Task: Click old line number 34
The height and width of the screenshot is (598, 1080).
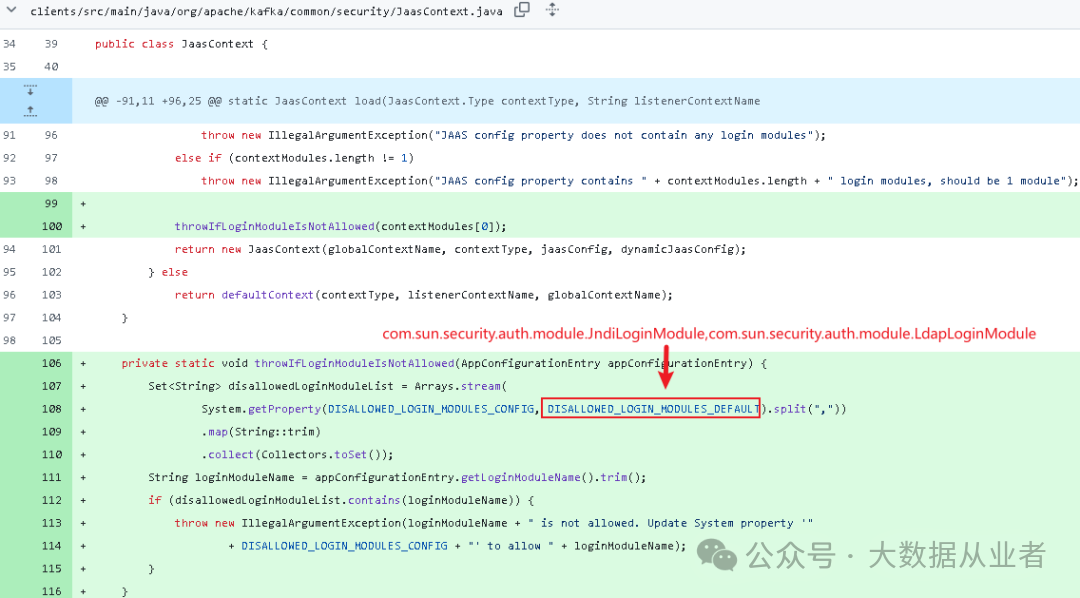Action: 9,43
